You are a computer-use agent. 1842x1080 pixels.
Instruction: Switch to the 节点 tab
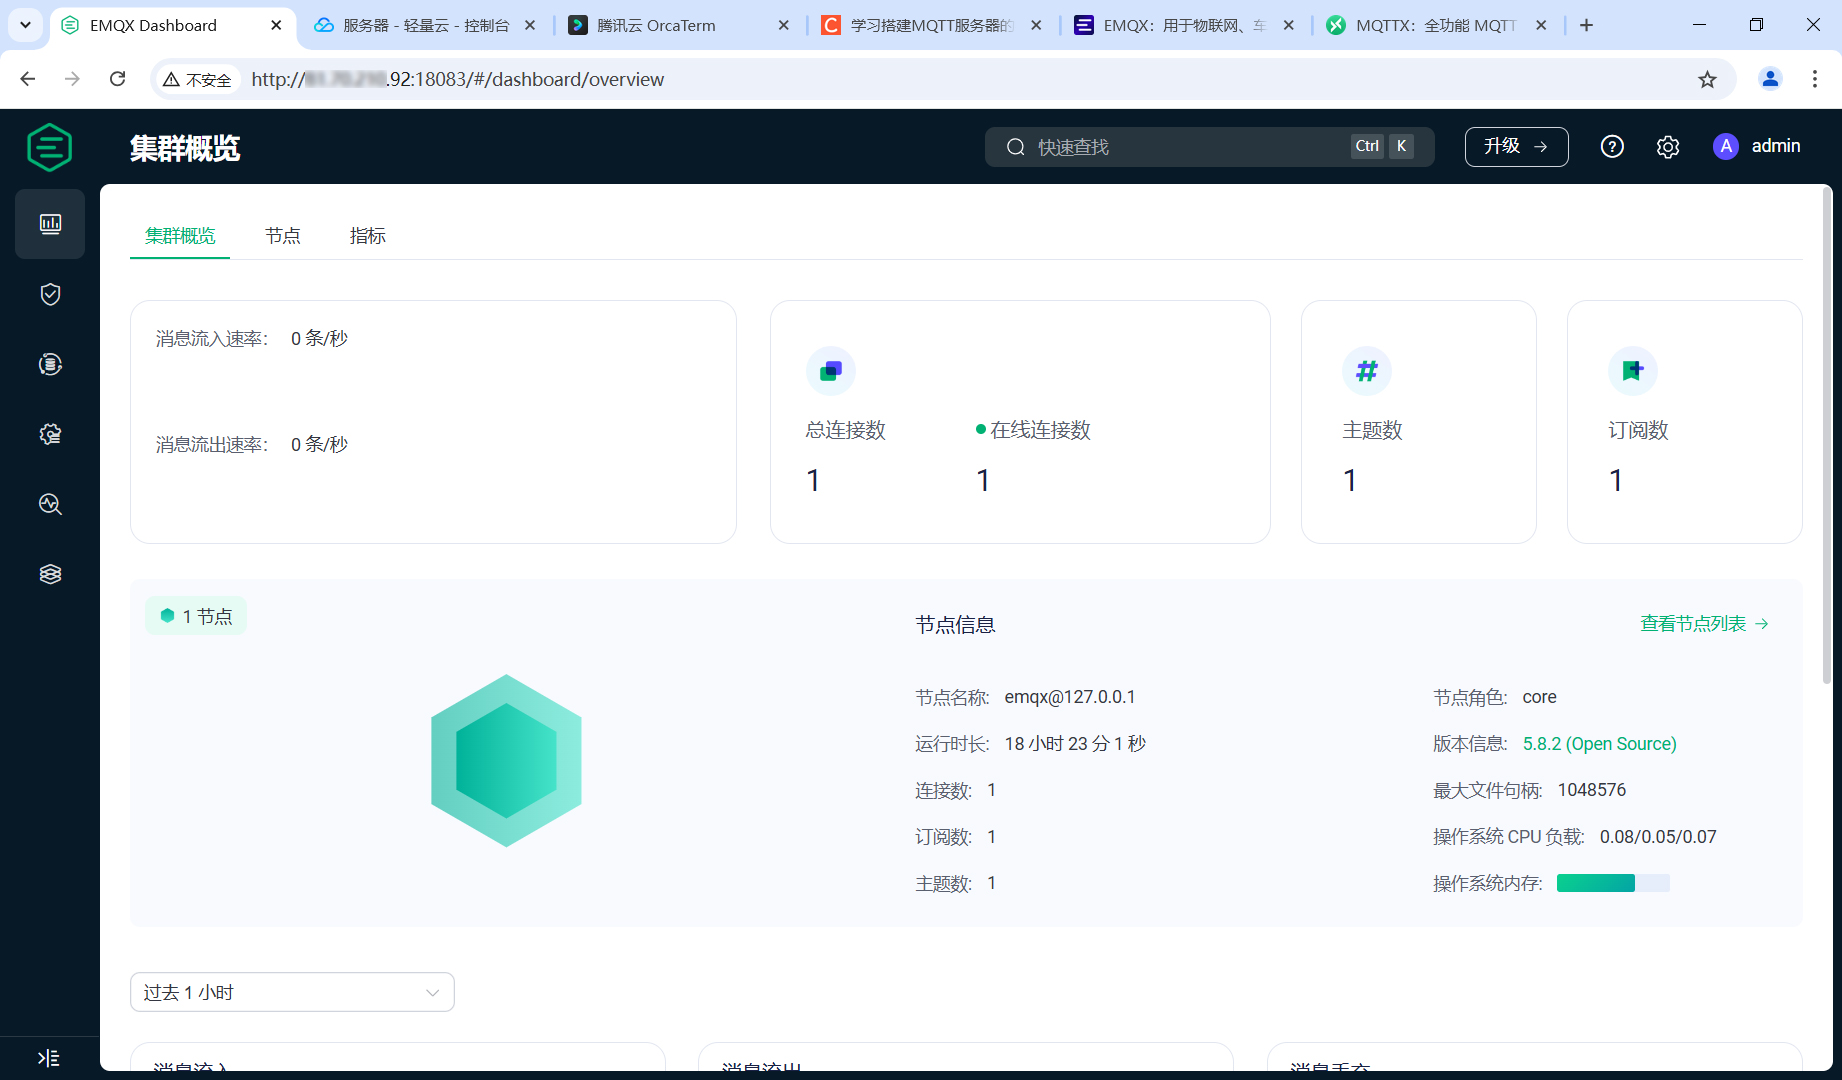(283, 236)
